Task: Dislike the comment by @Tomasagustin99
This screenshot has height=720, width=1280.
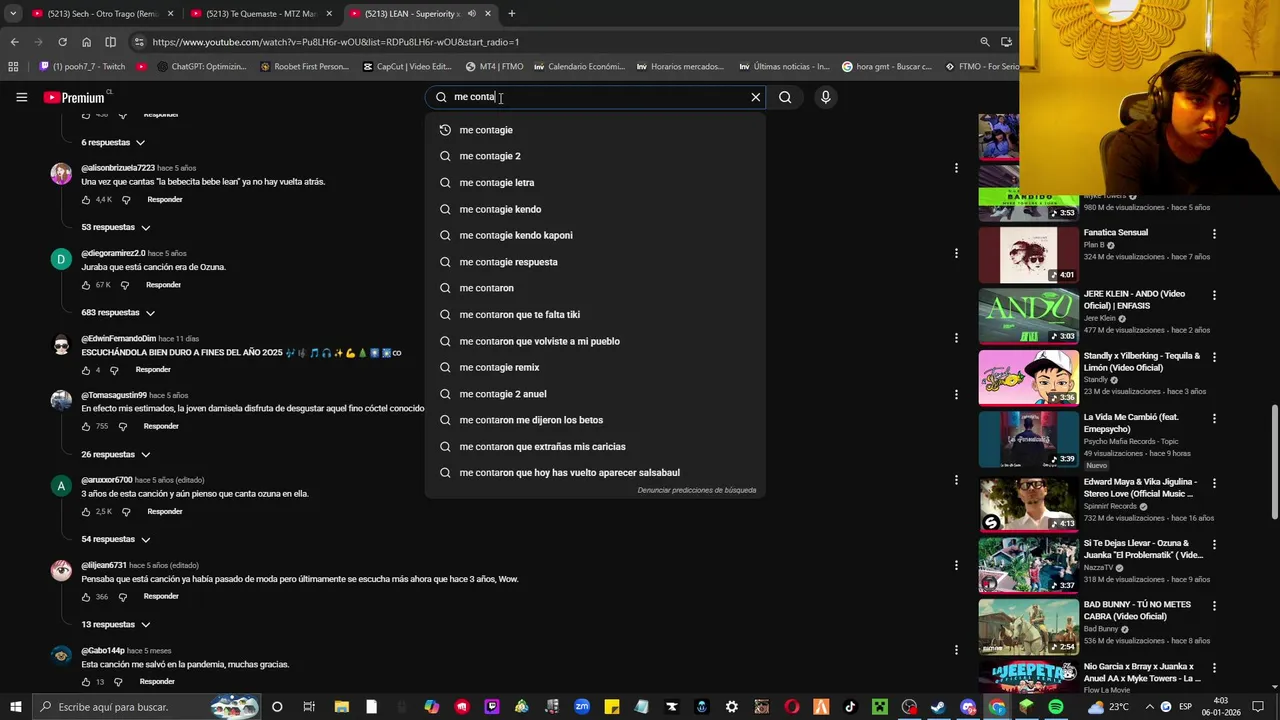Action: coord(123,427)
